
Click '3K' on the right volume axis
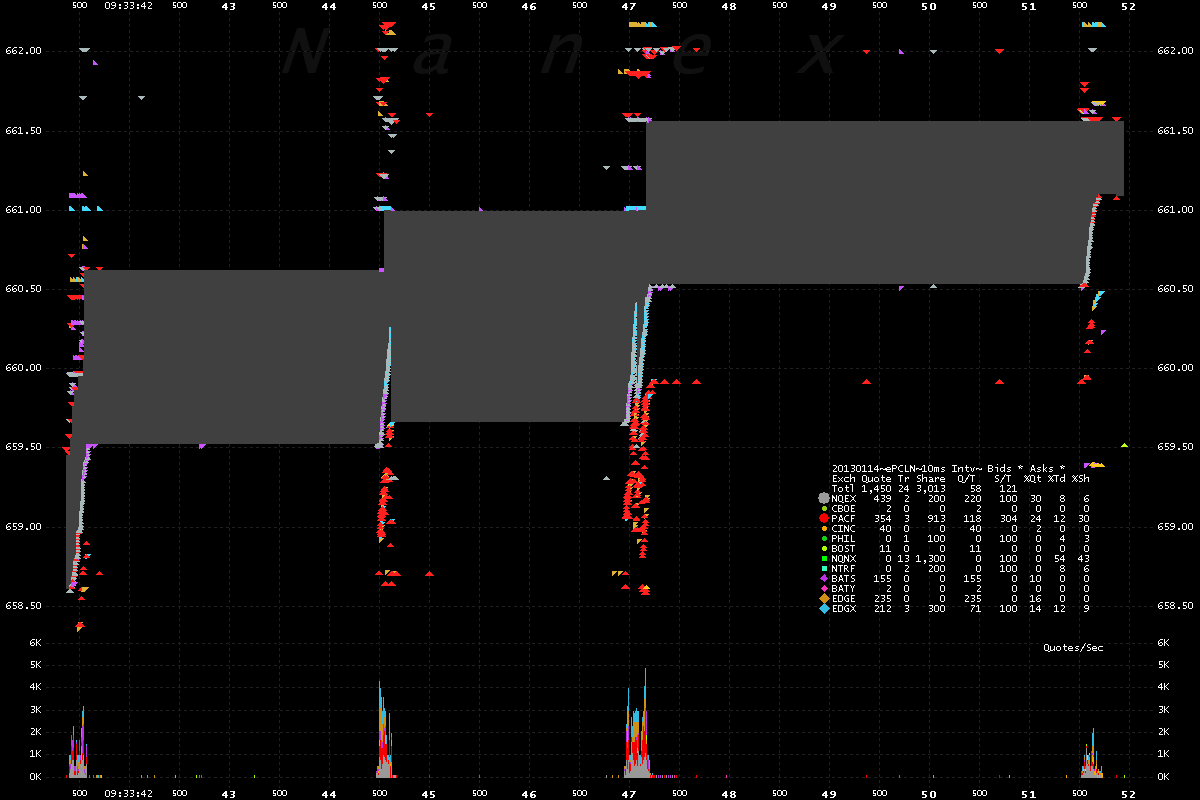(x=1163, y=709)
